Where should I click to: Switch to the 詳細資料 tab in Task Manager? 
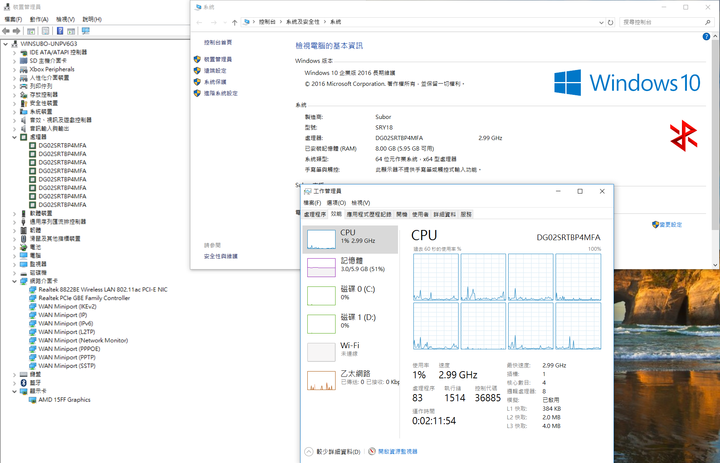[x=444, y=214]
